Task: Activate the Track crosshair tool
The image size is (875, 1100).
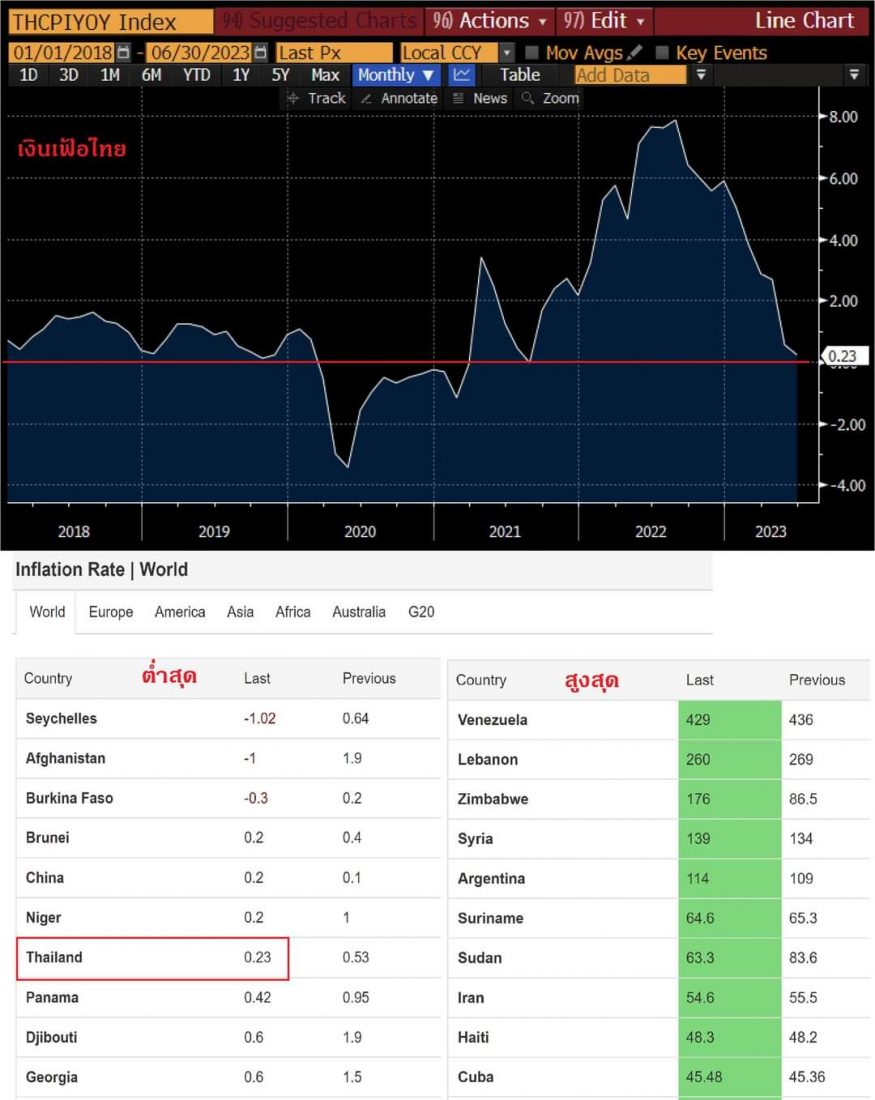Action: click(x=316, y=98)
